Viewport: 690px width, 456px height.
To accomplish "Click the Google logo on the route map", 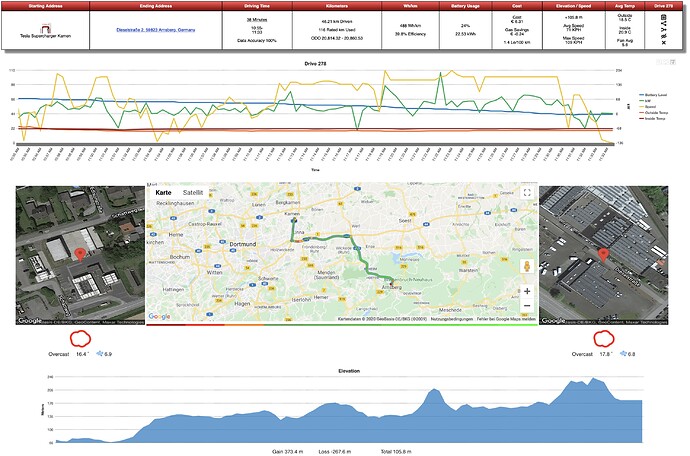I will point(159,316).
